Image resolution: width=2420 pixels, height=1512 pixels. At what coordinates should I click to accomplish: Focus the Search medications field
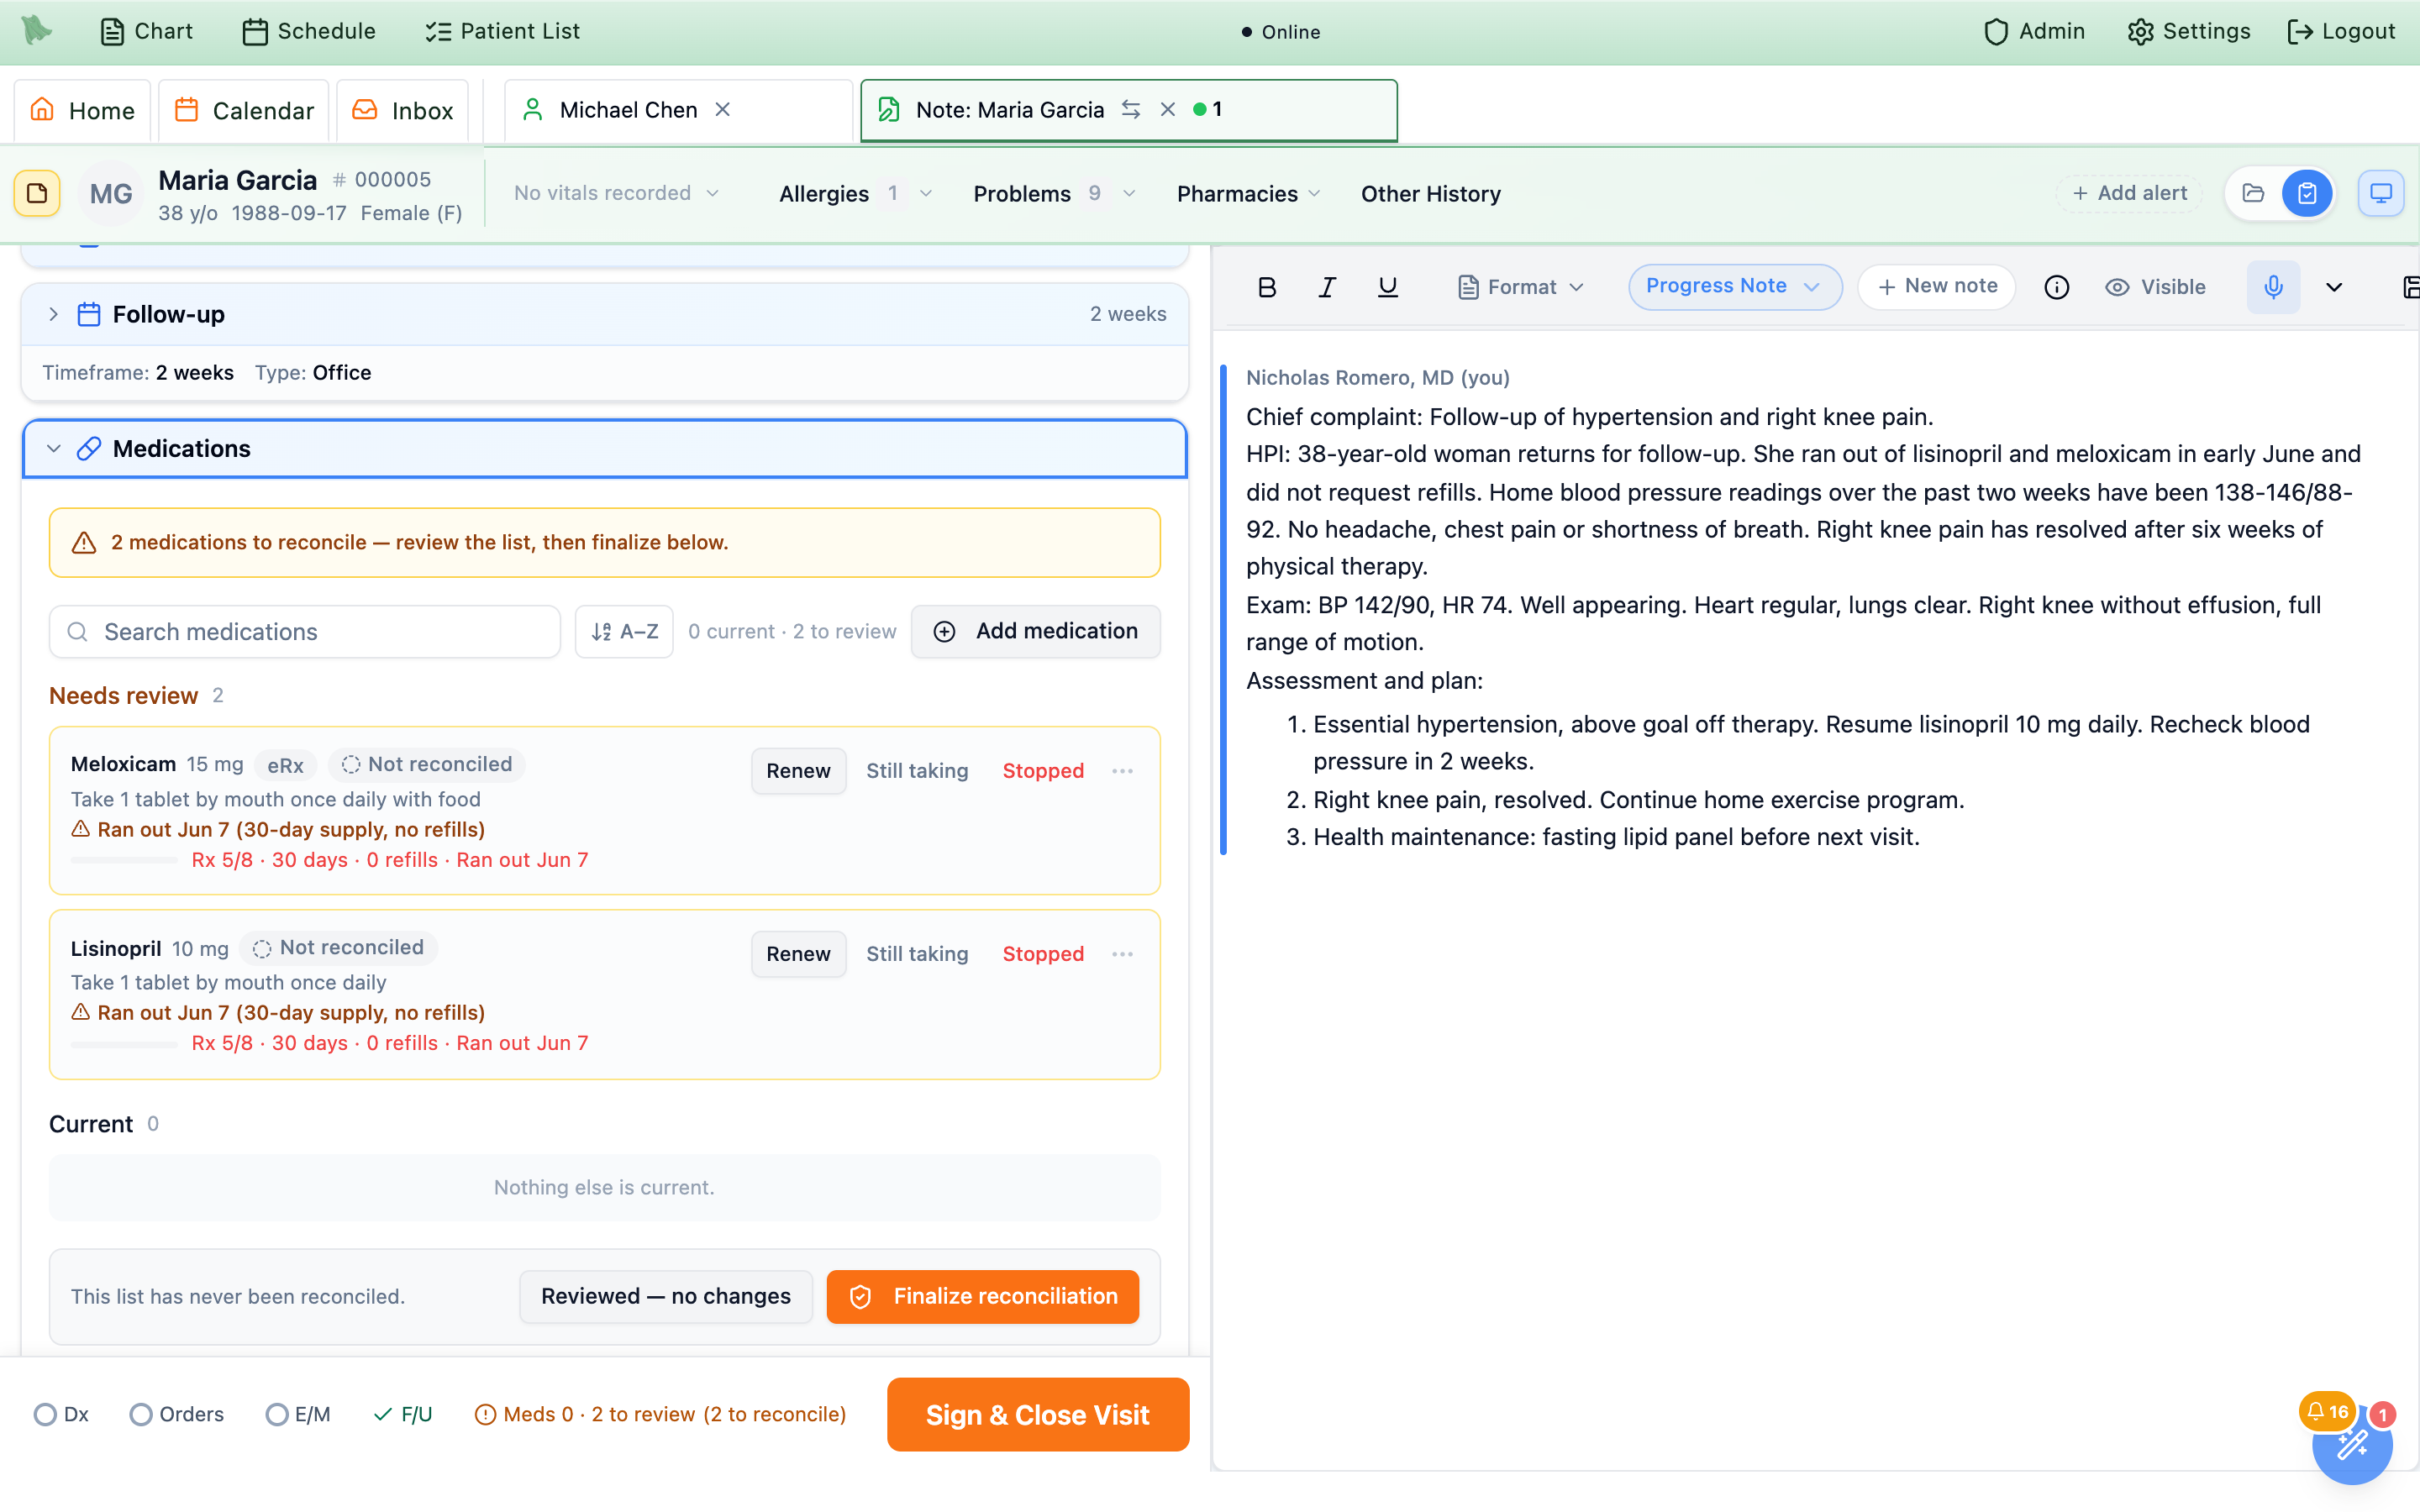click(x=304, y=631)
